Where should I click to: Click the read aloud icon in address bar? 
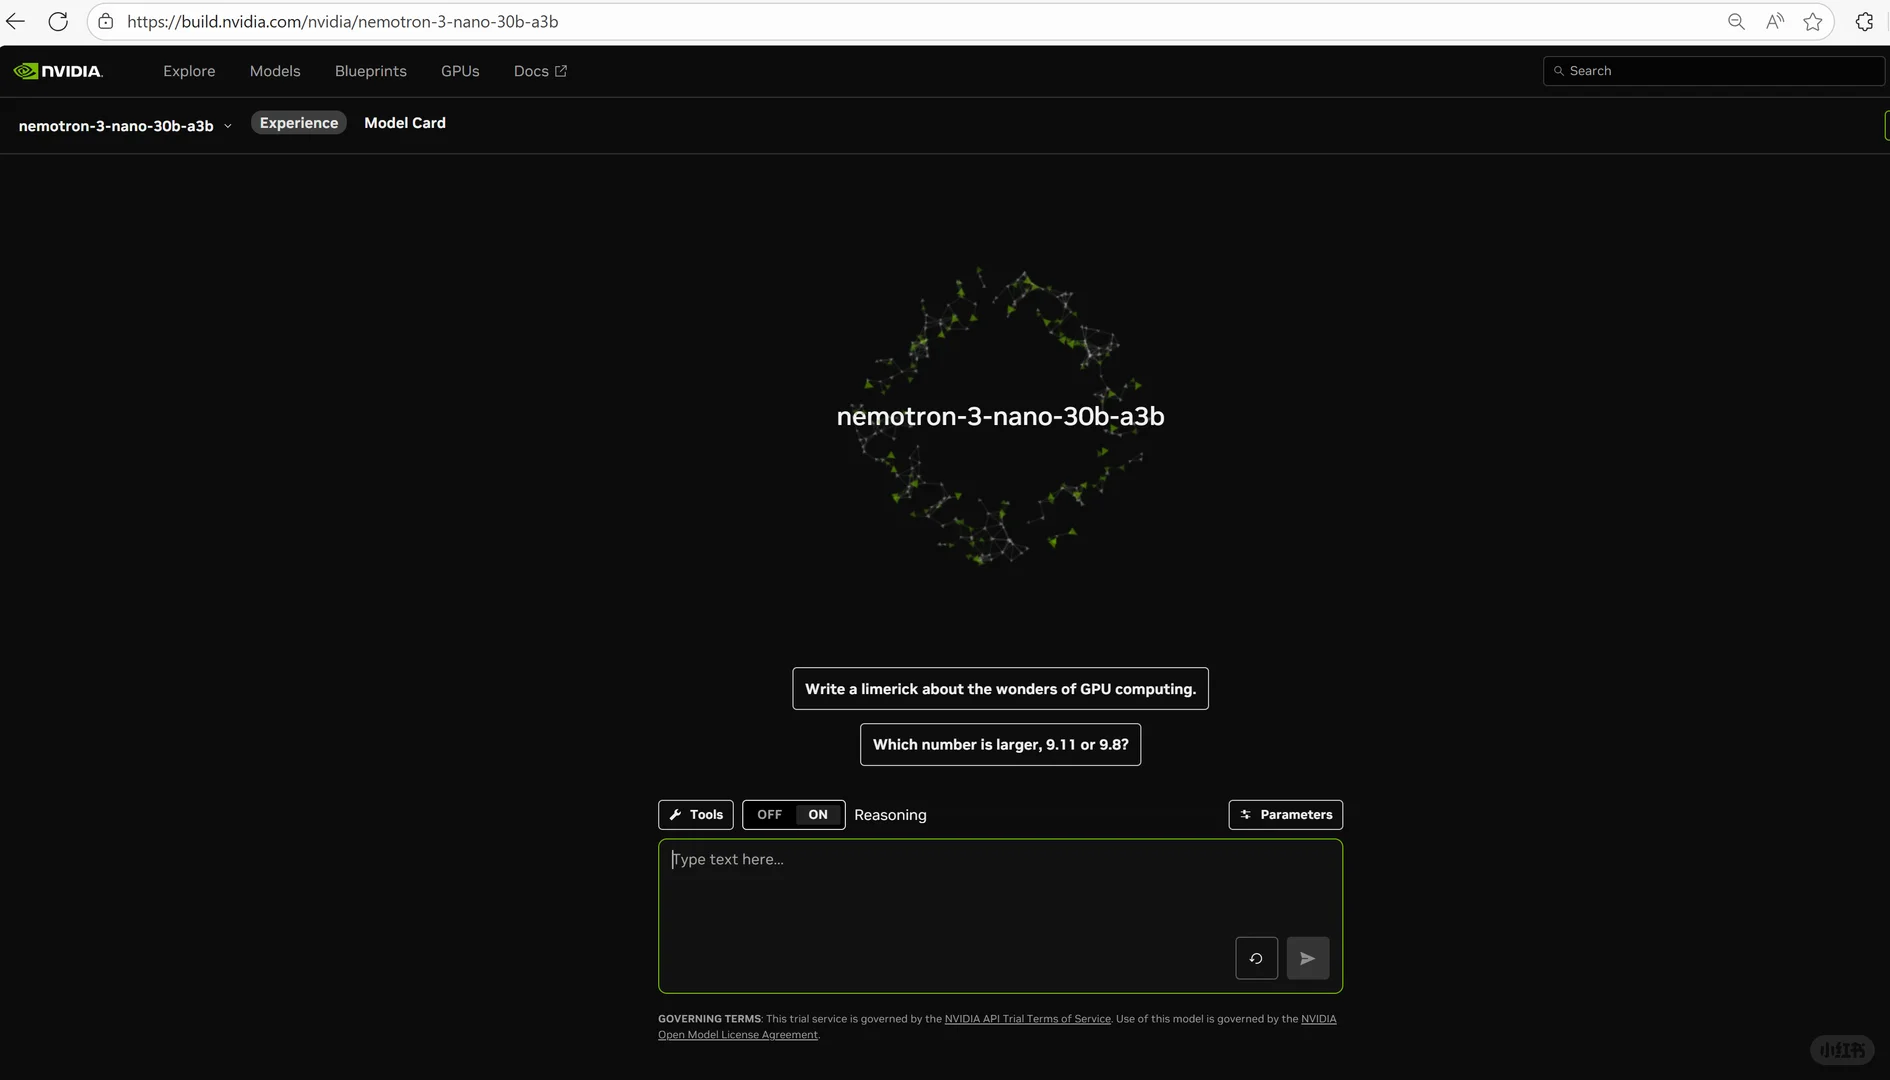[x=1774, y=20]
